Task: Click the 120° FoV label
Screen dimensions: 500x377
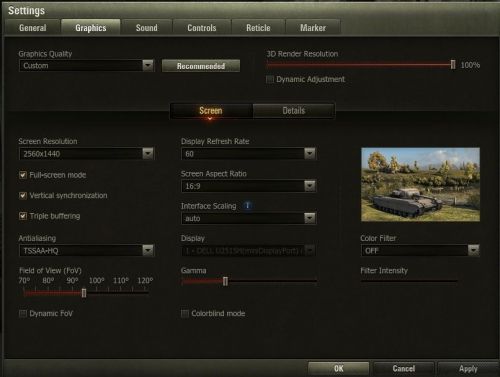Action: pos(145,281)
